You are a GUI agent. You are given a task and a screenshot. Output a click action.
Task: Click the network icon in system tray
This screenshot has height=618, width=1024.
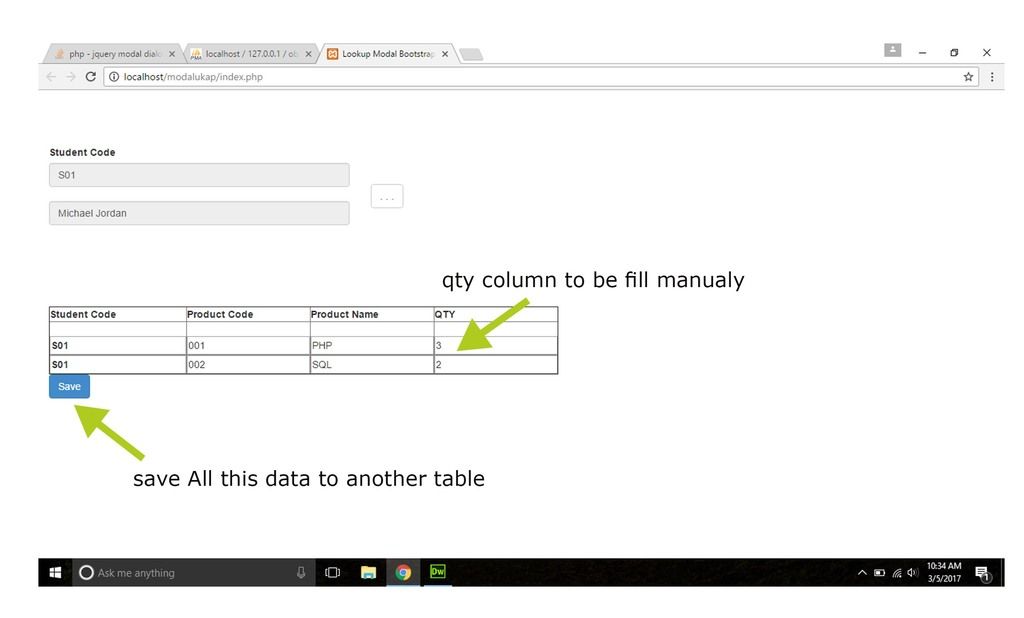pyautogui.click(x=896, y=572)
